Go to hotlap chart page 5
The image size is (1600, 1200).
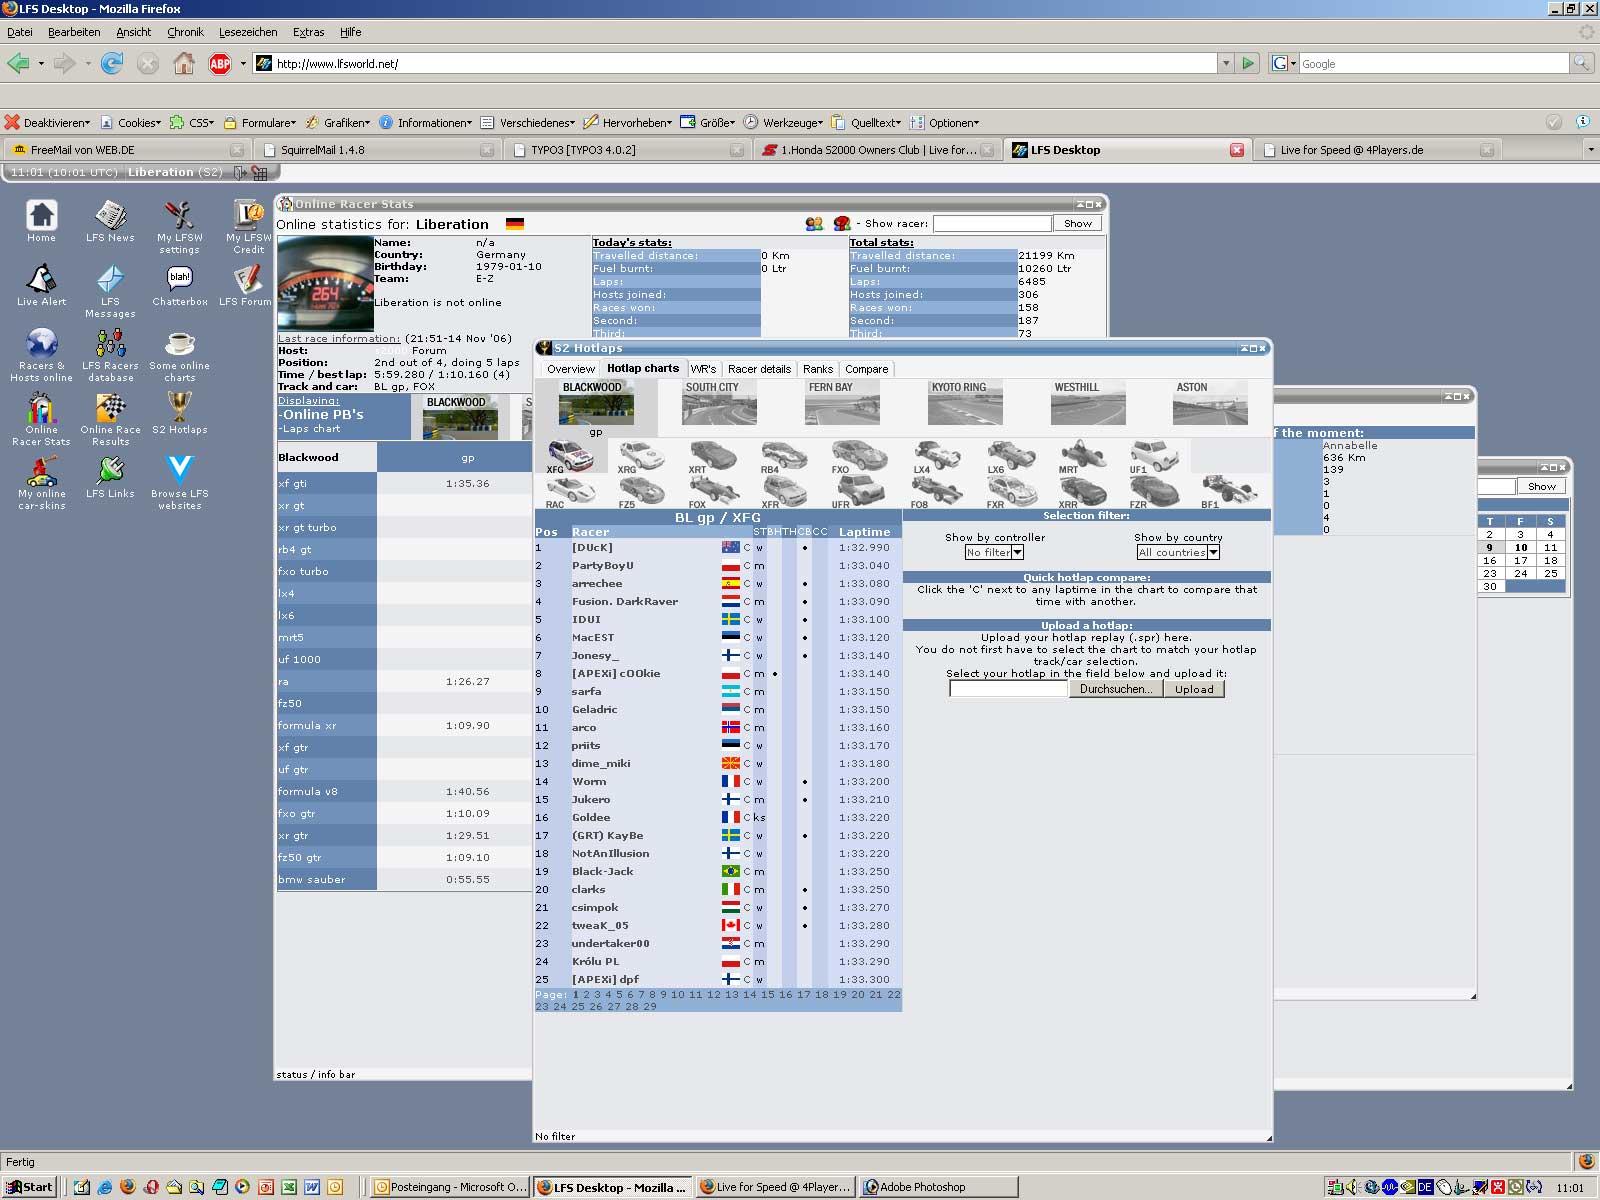(619, 995)
